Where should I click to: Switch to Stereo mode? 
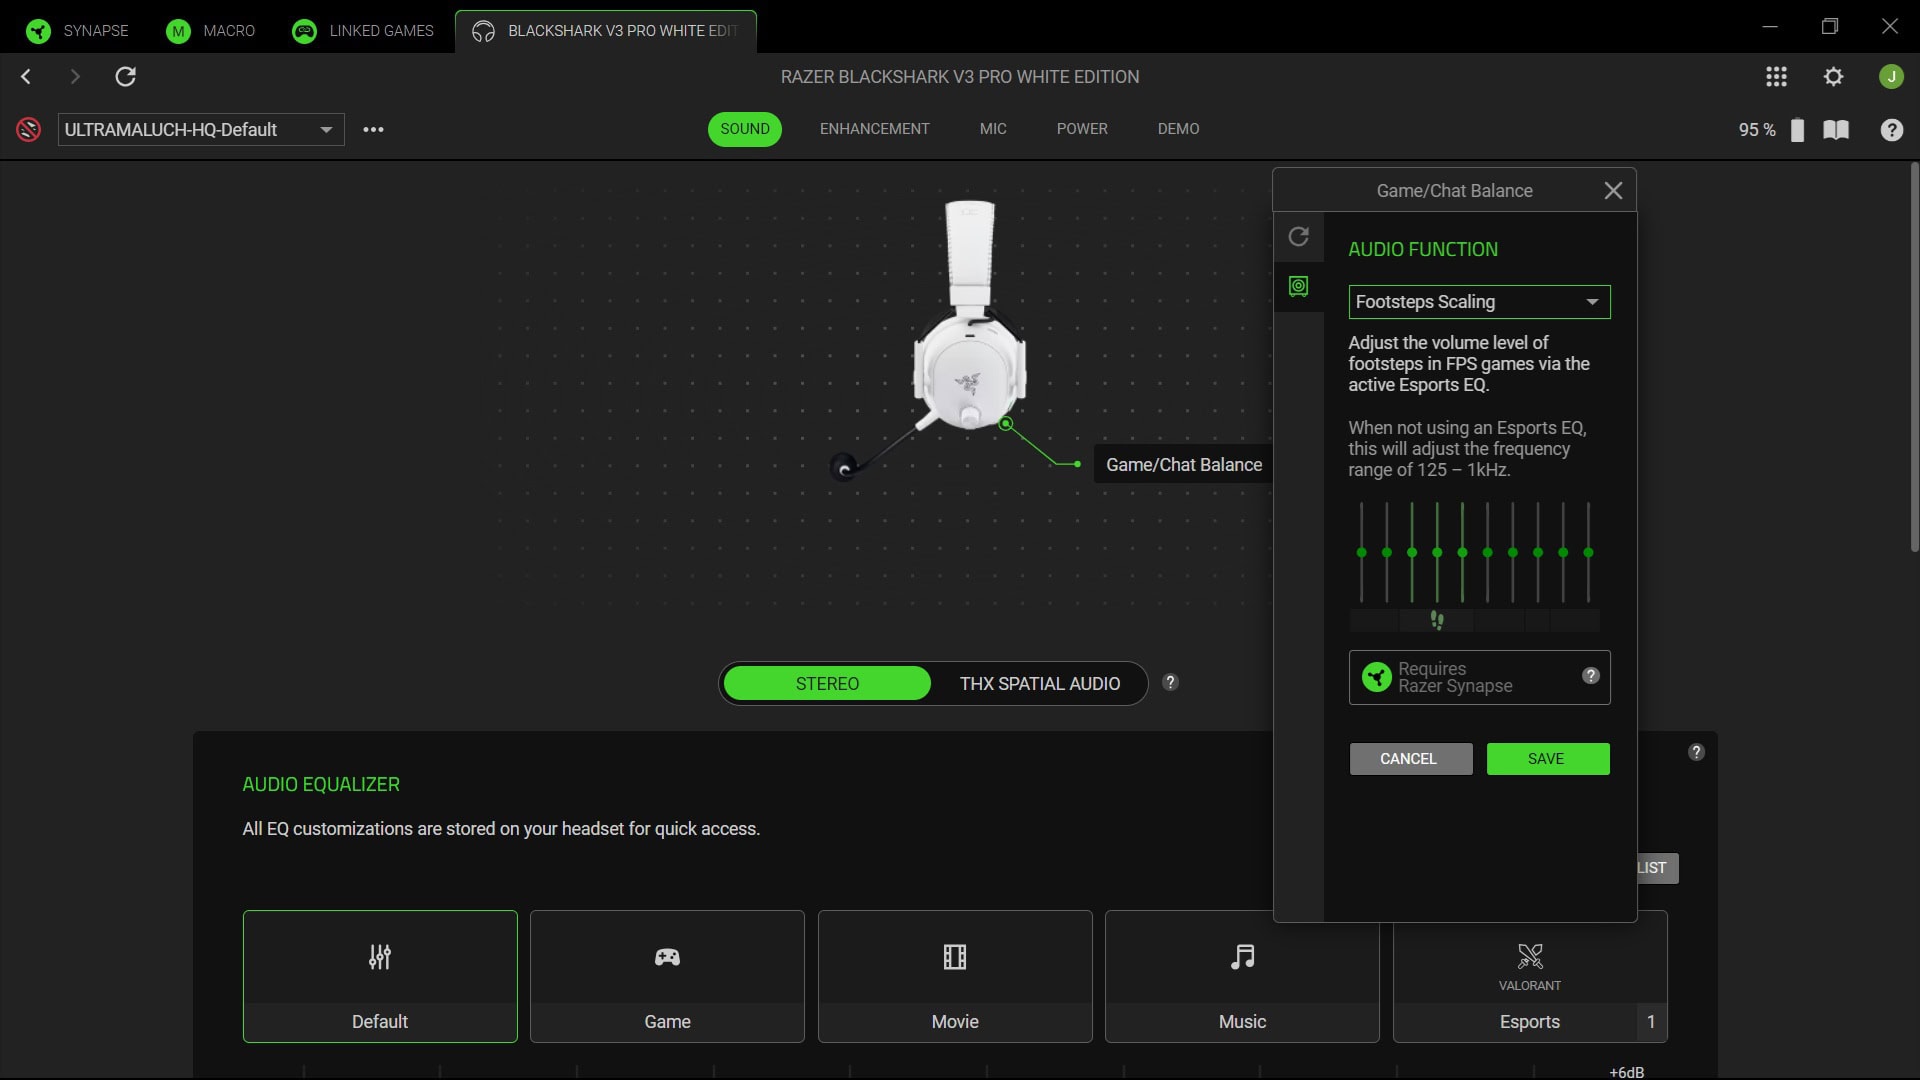827,684
